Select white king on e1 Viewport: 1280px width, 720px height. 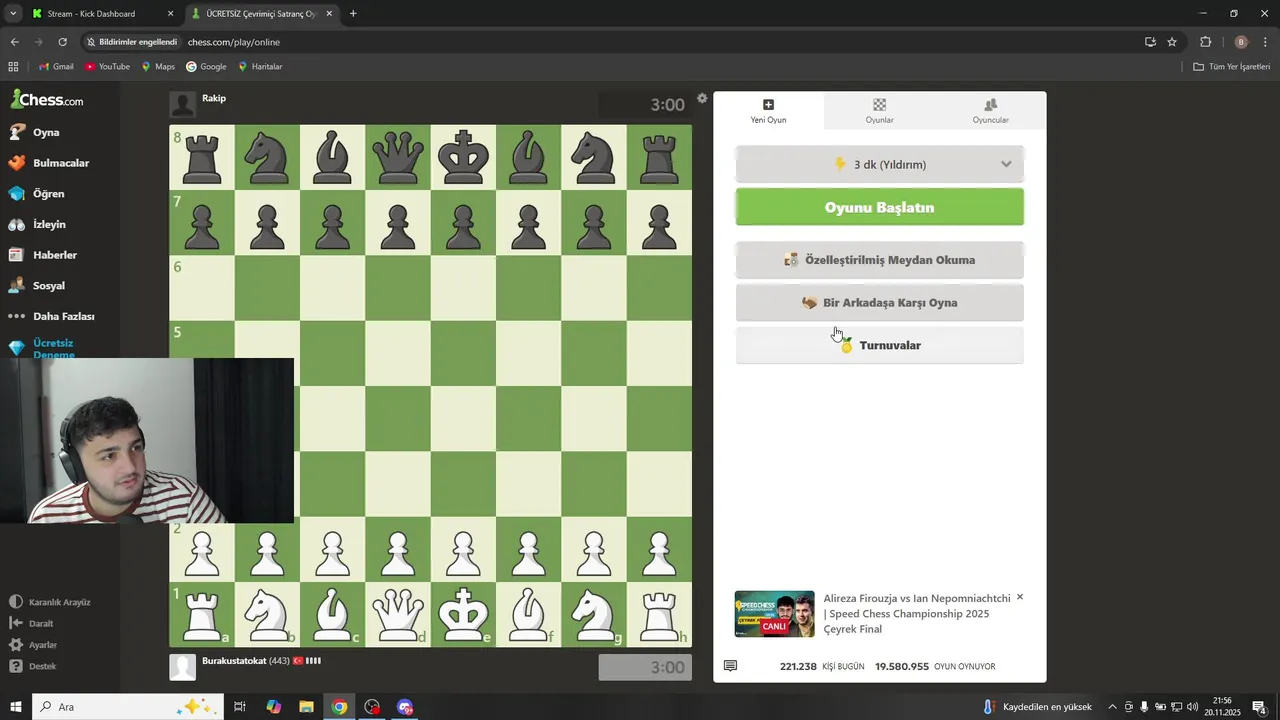click(x=463, y=615)
